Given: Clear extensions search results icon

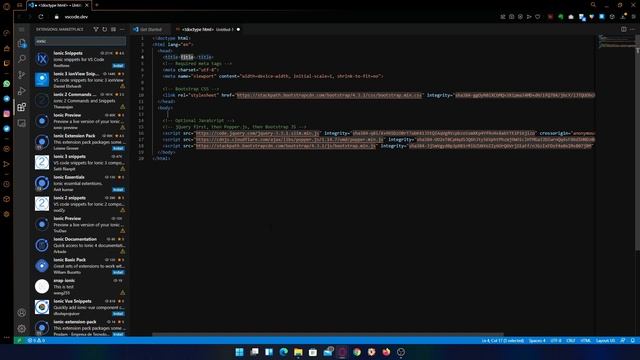Looking at the screenshot, I should tap(113, 29).
